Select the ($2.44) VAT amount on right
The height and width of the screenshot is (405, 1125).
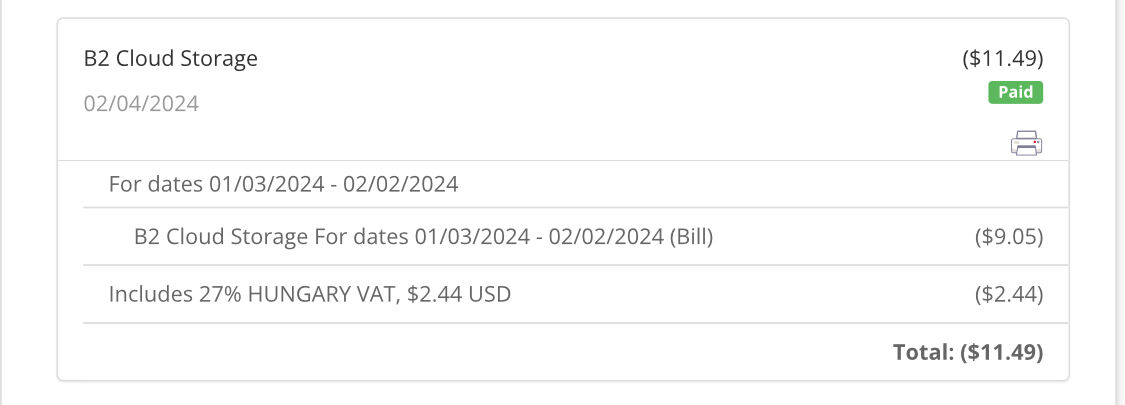point(1009,294)
